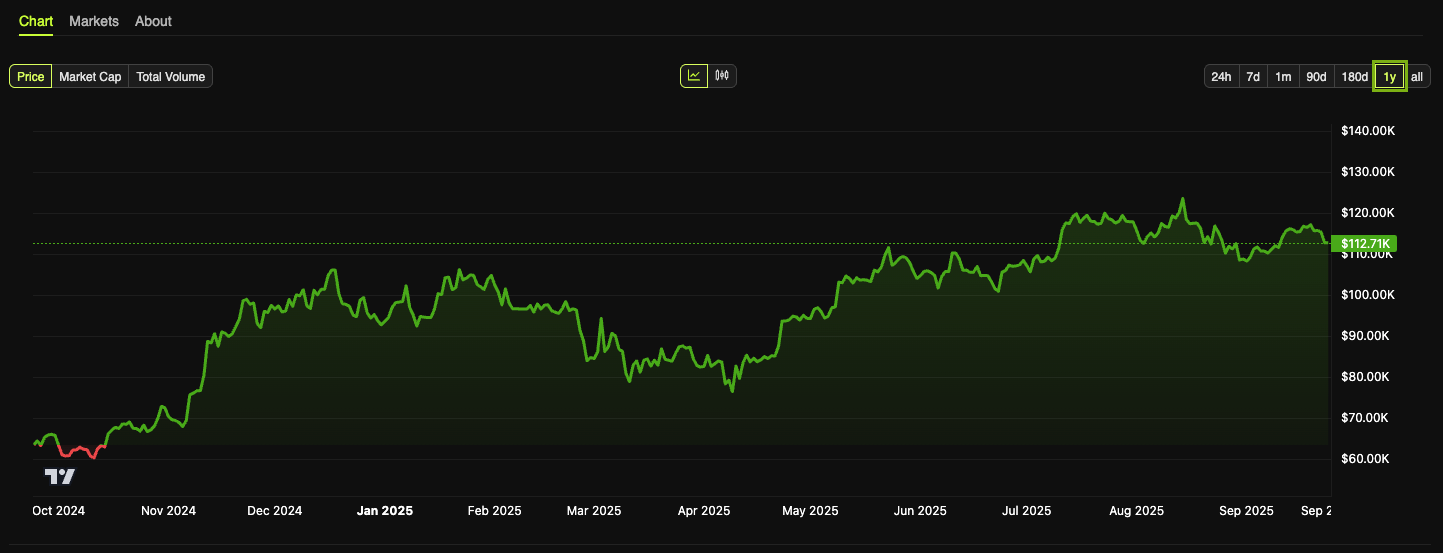Click the Jan 2025 date axis label
The image size is (1443, 553).
(x=385, y=511)
